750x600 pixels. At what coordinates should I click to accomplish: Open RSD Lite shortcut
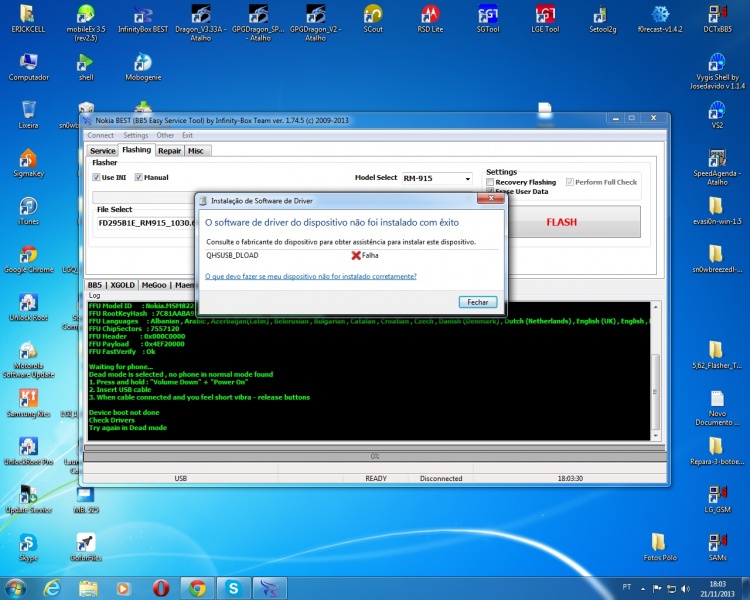tap(430, 18)
